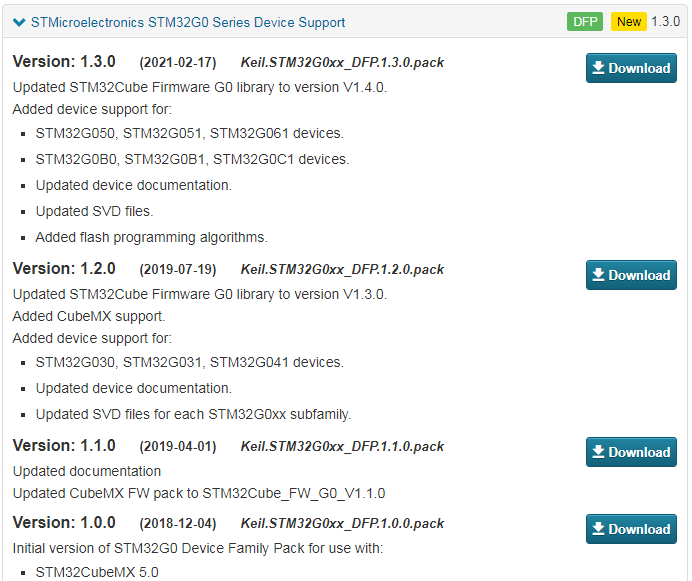The image size is (692, 581).
Task: Click the Keil.STM32G0xx_DFP.1.1.0.pack filename
Action: click(x=342, y=447)
